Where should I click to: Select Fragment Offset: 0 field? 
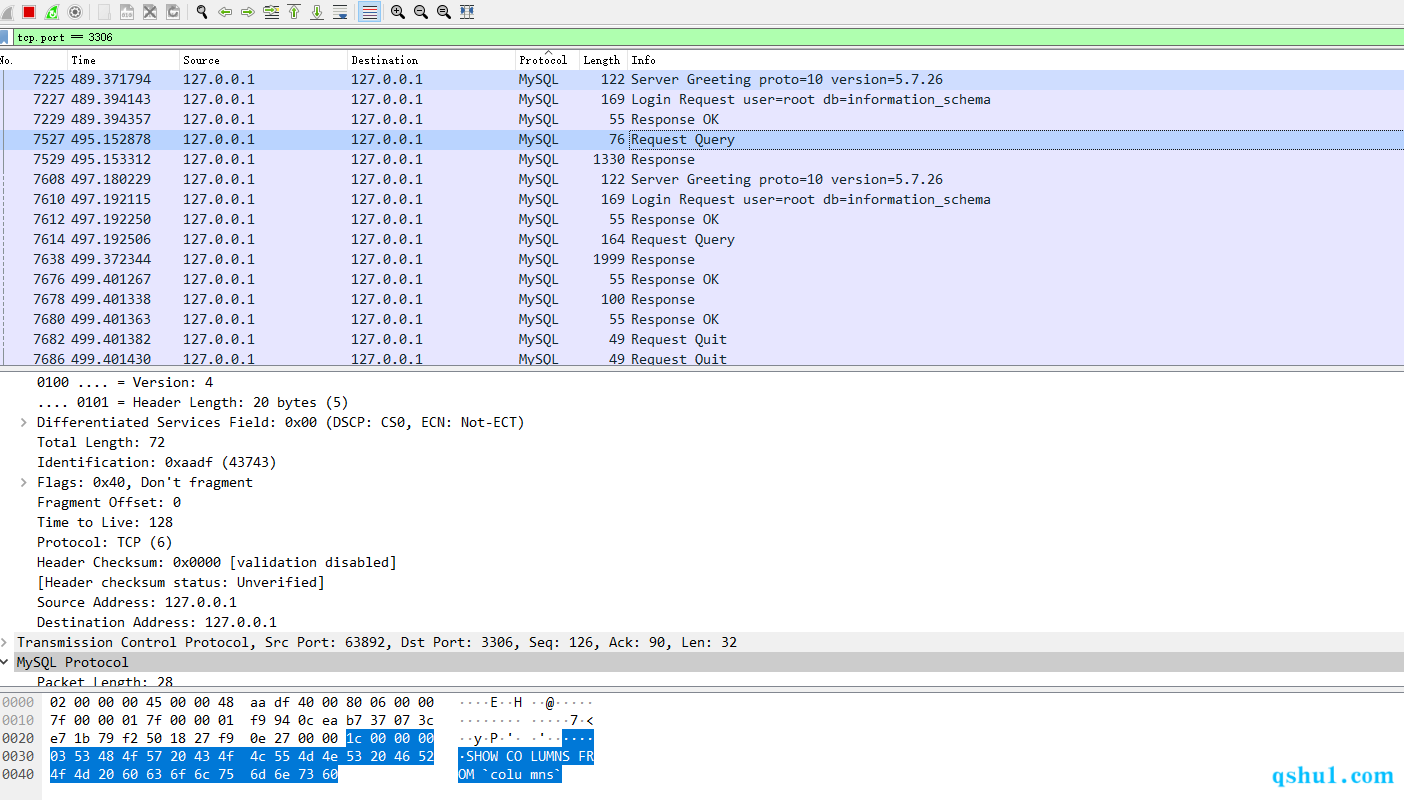[109, 502]
